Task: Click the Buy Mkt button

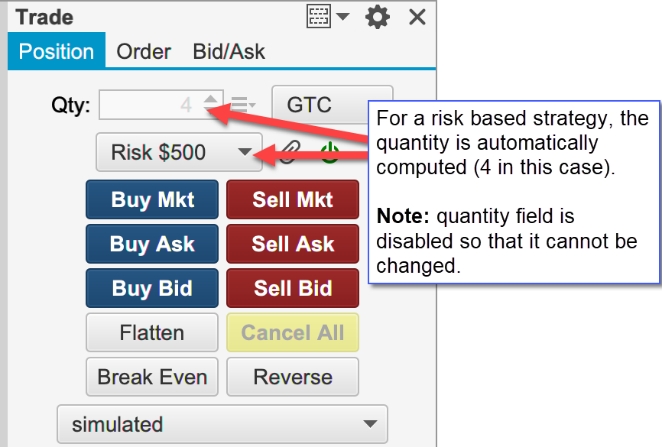Action: [x=152, y=199]
